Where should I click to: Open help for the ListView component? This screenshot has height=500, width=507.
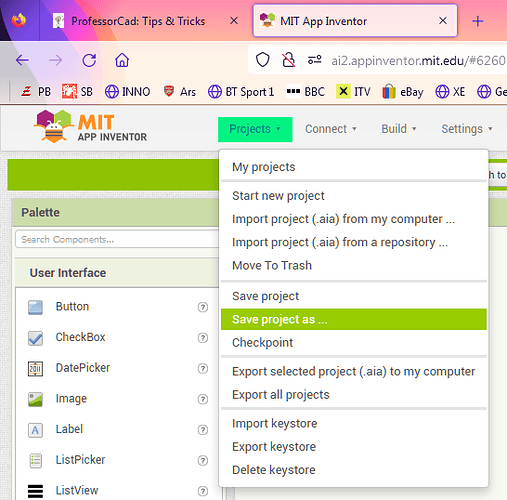[x=203, y=491]
